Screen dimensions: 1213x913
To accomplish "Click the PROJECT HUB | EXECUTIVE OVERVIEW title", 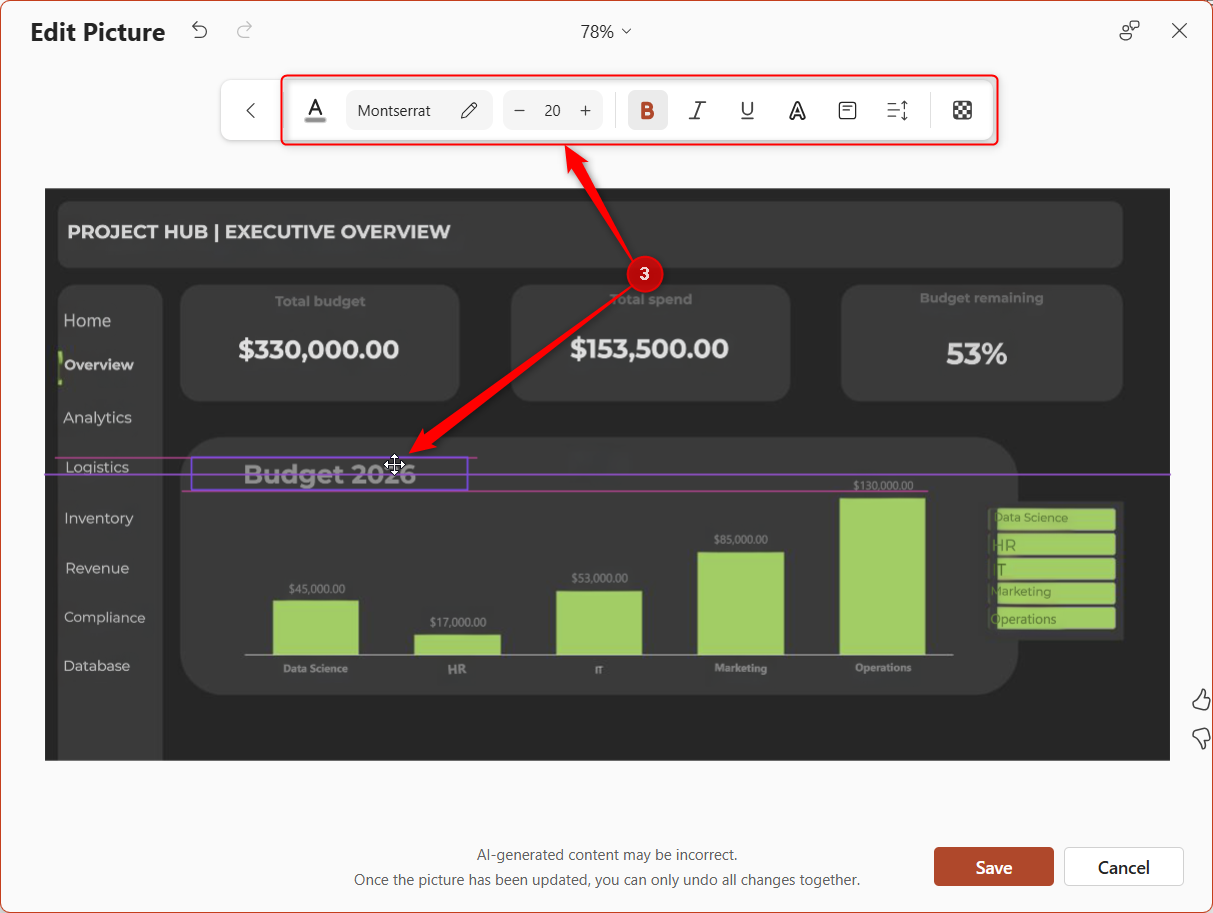I will pos(259,232).
